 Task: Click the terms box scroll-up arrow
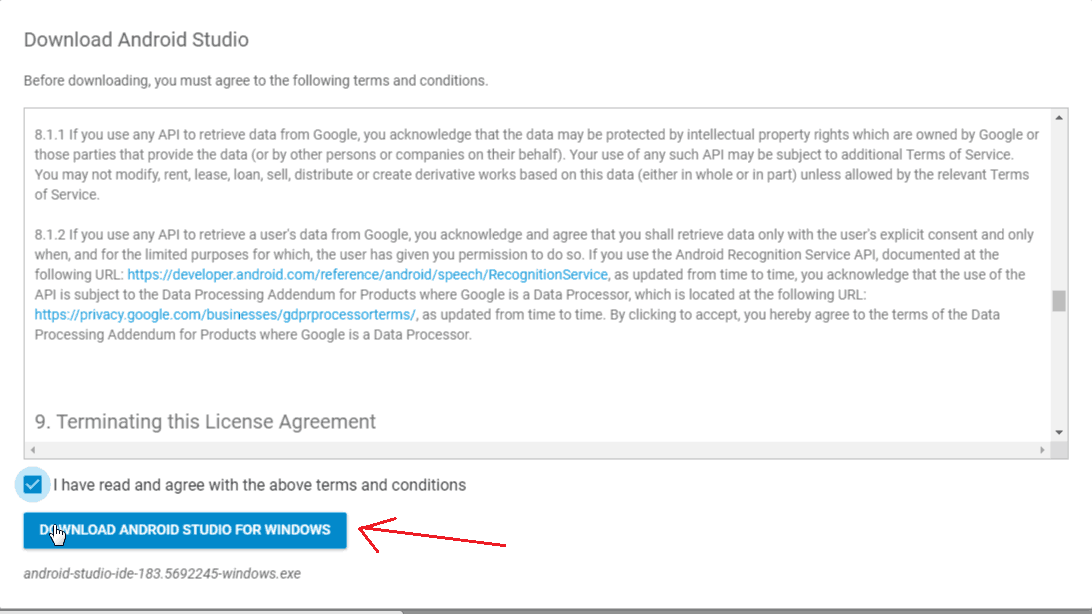click(x=1059, y=118)
